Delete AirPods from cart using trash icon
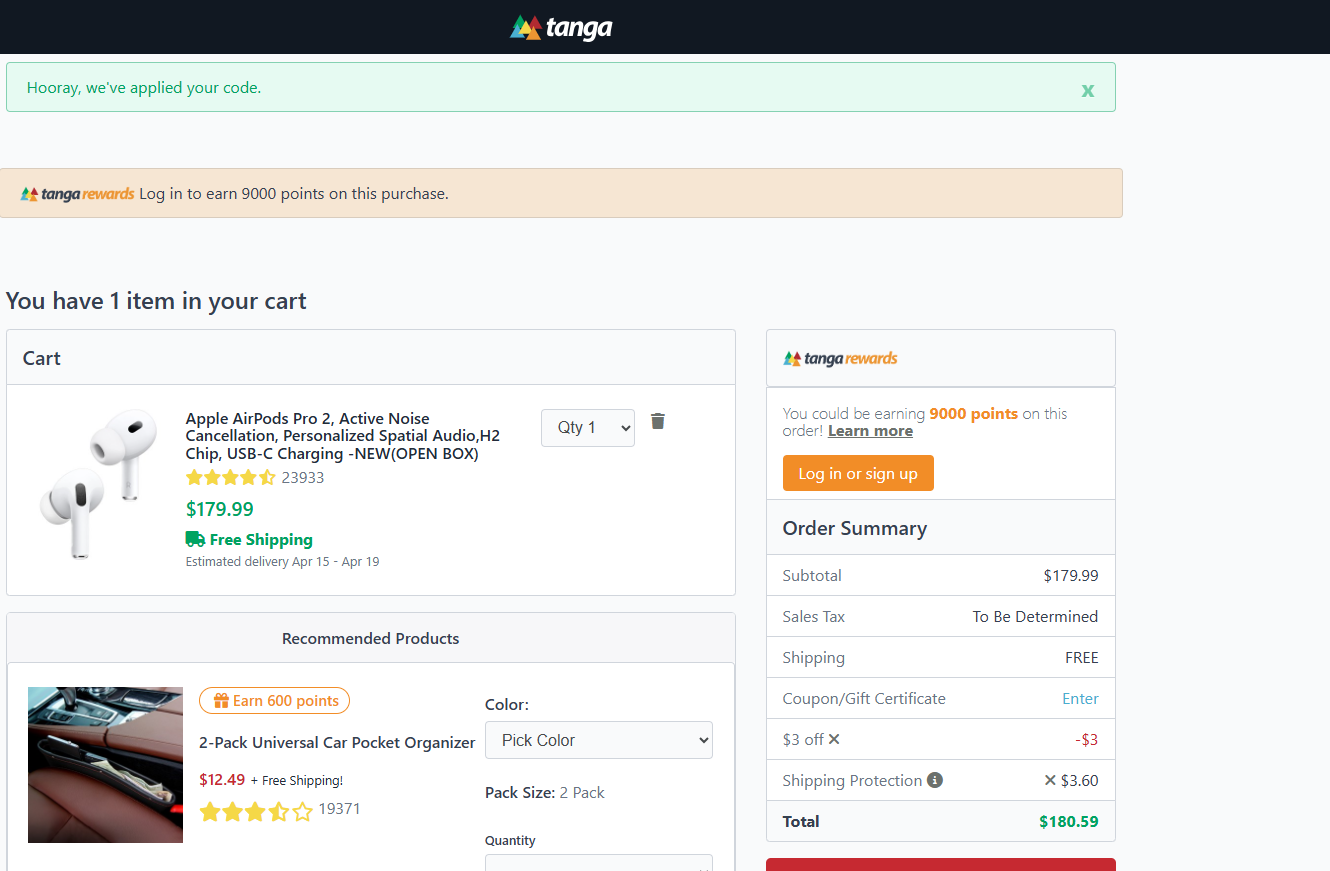Screen dimensions: 1330x871 tap(657, 421)
